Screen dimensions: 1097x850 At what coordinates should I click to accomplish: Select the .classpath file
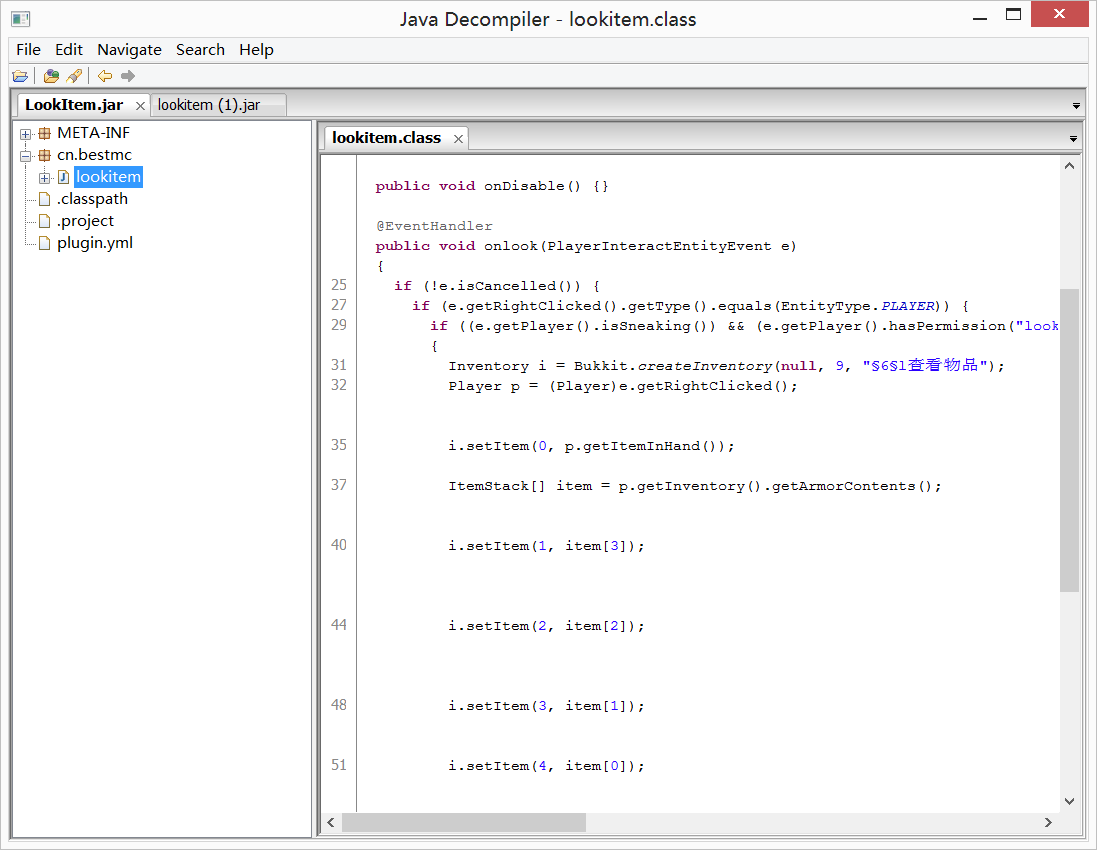coord(92,199)
